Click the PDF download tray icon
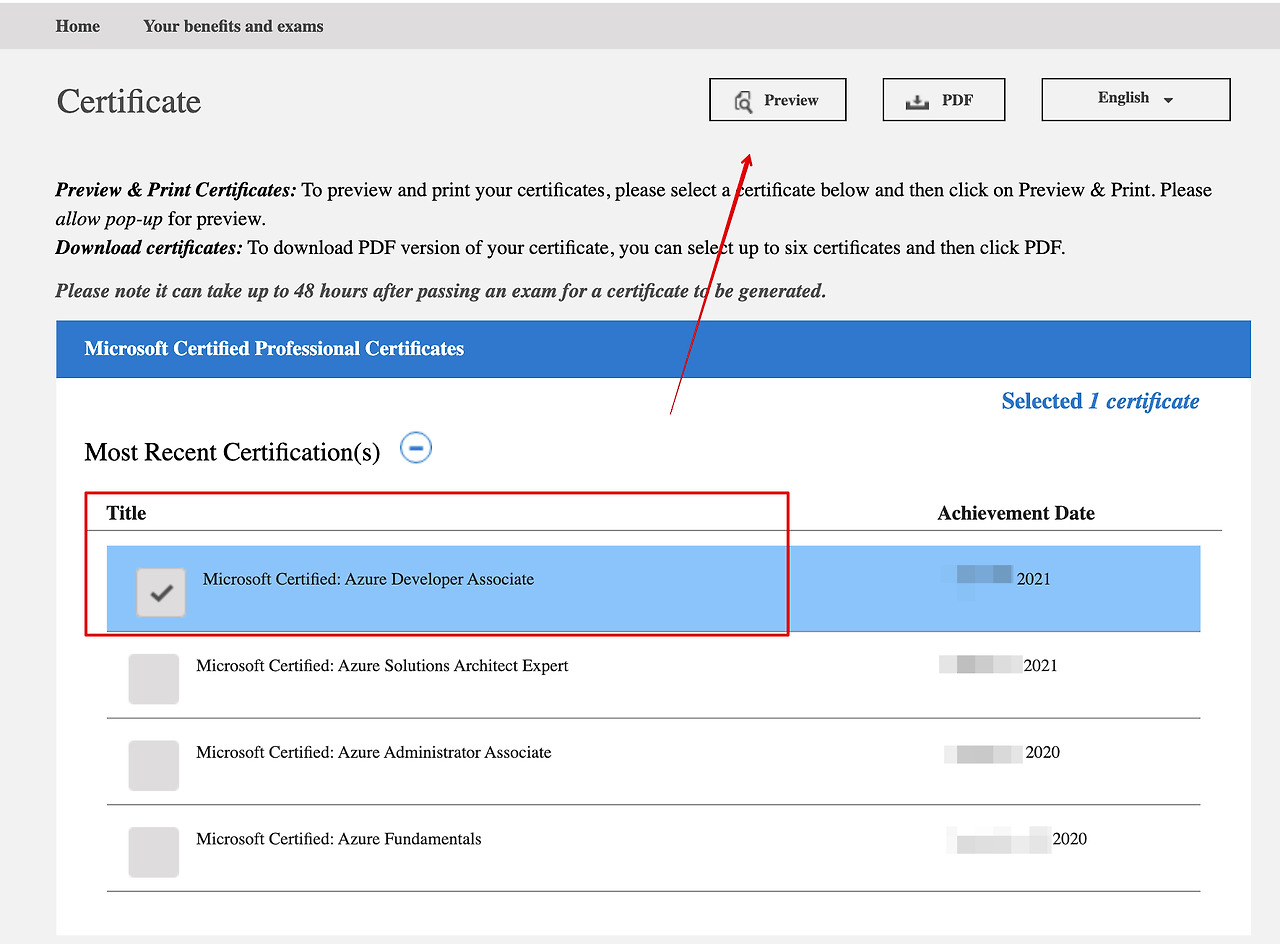The height and width of the screenshot is (944, 1280). [x=917, y=101]
